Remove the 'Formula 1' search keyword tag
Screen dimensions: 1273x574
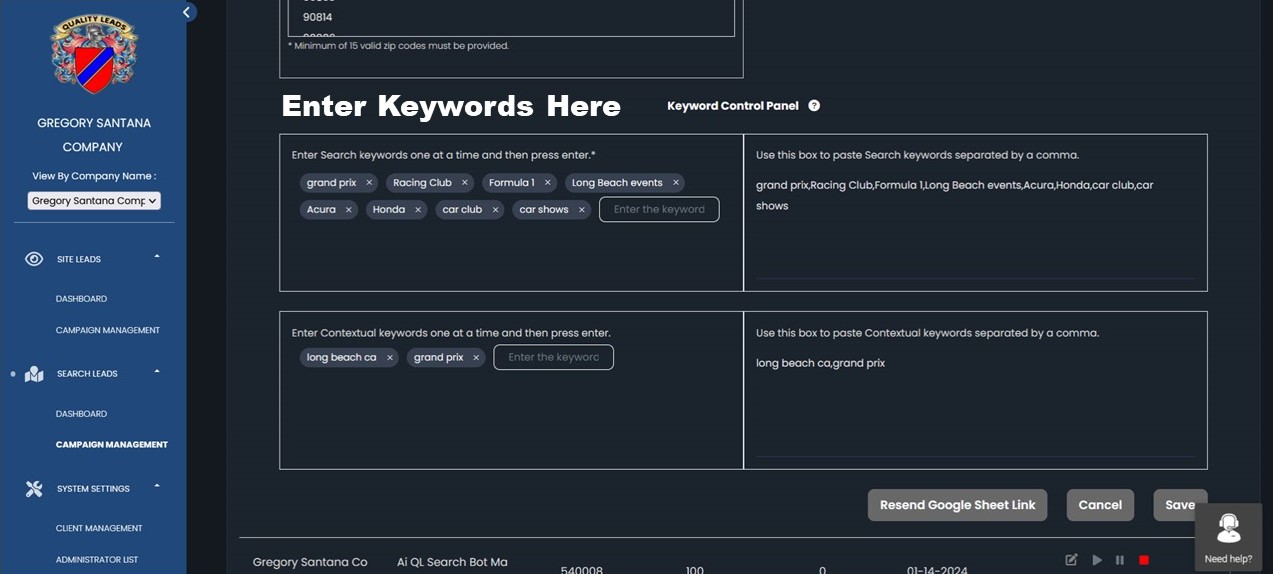(x=548, y=183)
